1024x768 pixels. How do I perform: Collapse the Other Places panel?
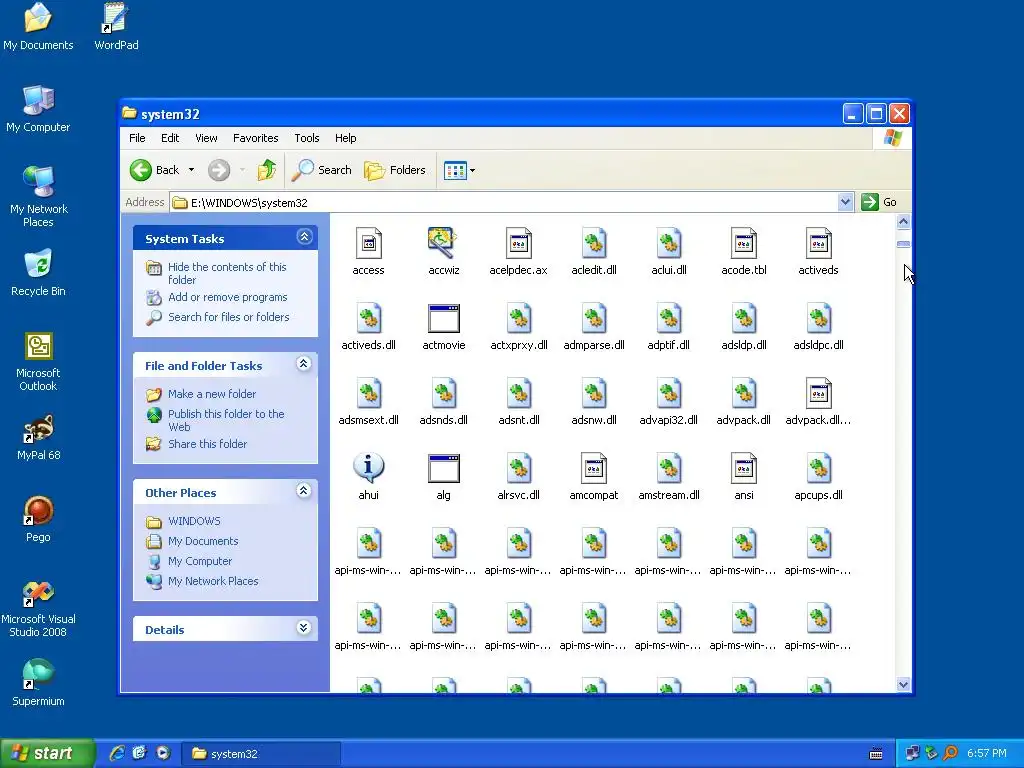pos(304,491)
